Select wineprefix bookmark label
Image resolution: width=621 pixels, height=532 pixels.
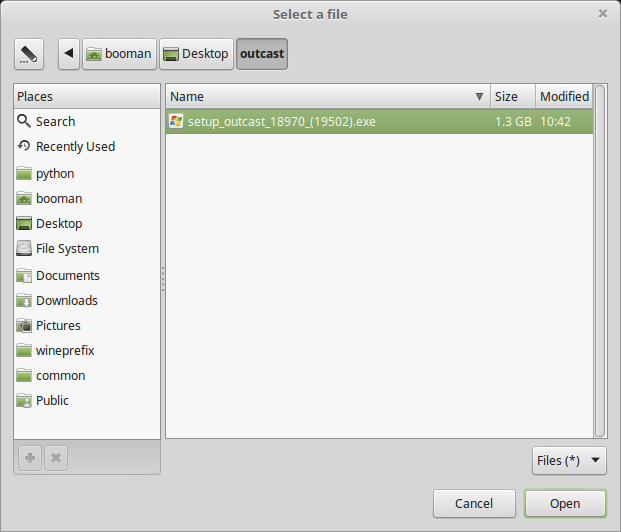[x=65, y=351]
